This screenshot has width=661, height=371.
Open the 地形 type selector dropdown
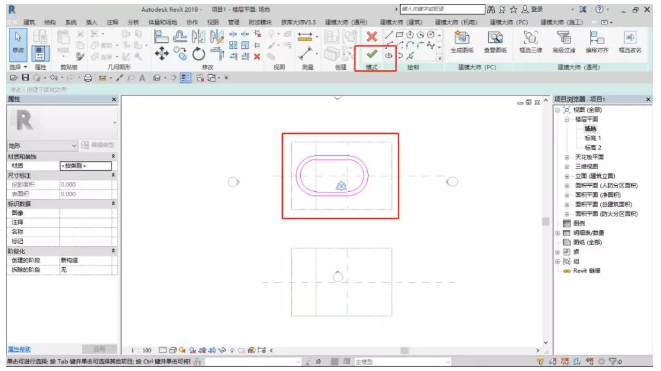[x=42, y=145]
